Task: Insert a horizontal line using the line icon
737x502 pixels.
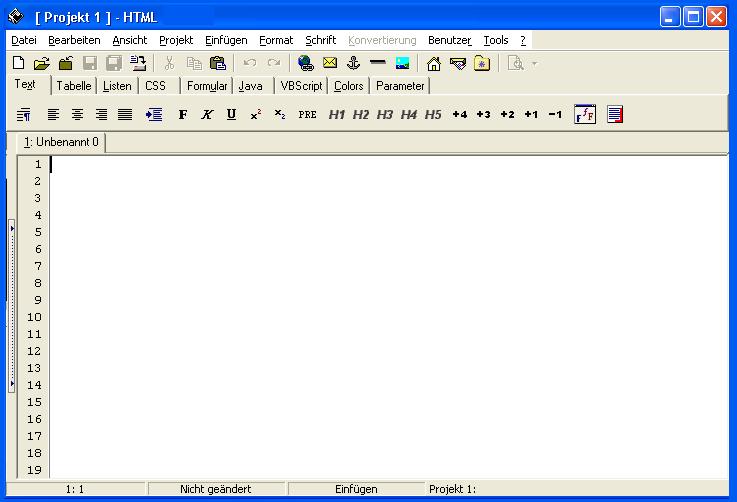Action: pos(377,62)
